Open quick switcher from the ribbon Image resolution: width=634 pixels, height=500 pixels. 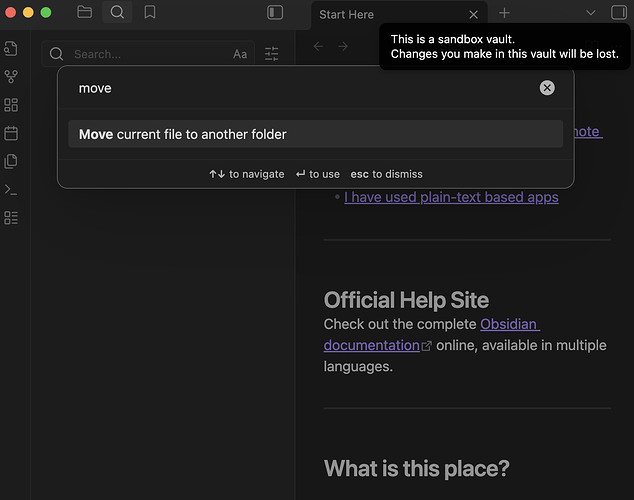click(11, 49)
